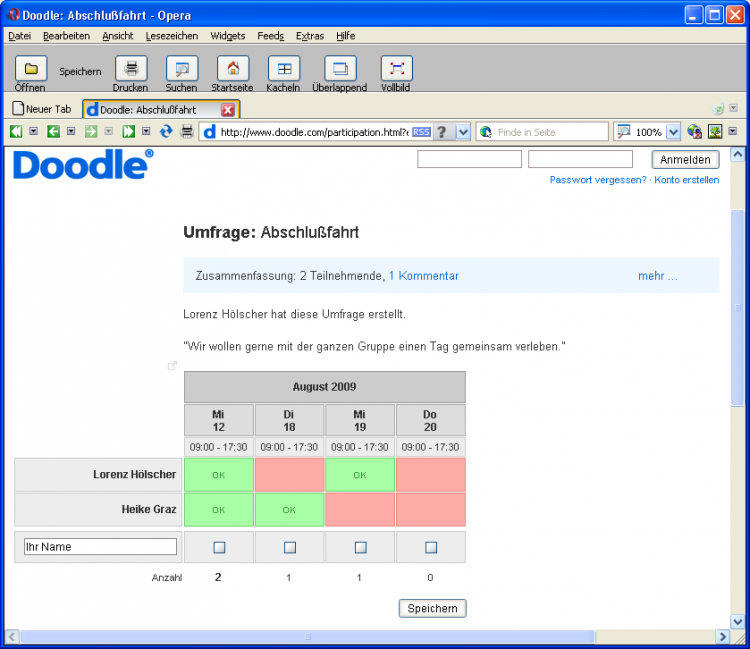The width and height of the screenshot is (750, 649).
Task: Click the blue reload page icon
Action: pos(166,132)
